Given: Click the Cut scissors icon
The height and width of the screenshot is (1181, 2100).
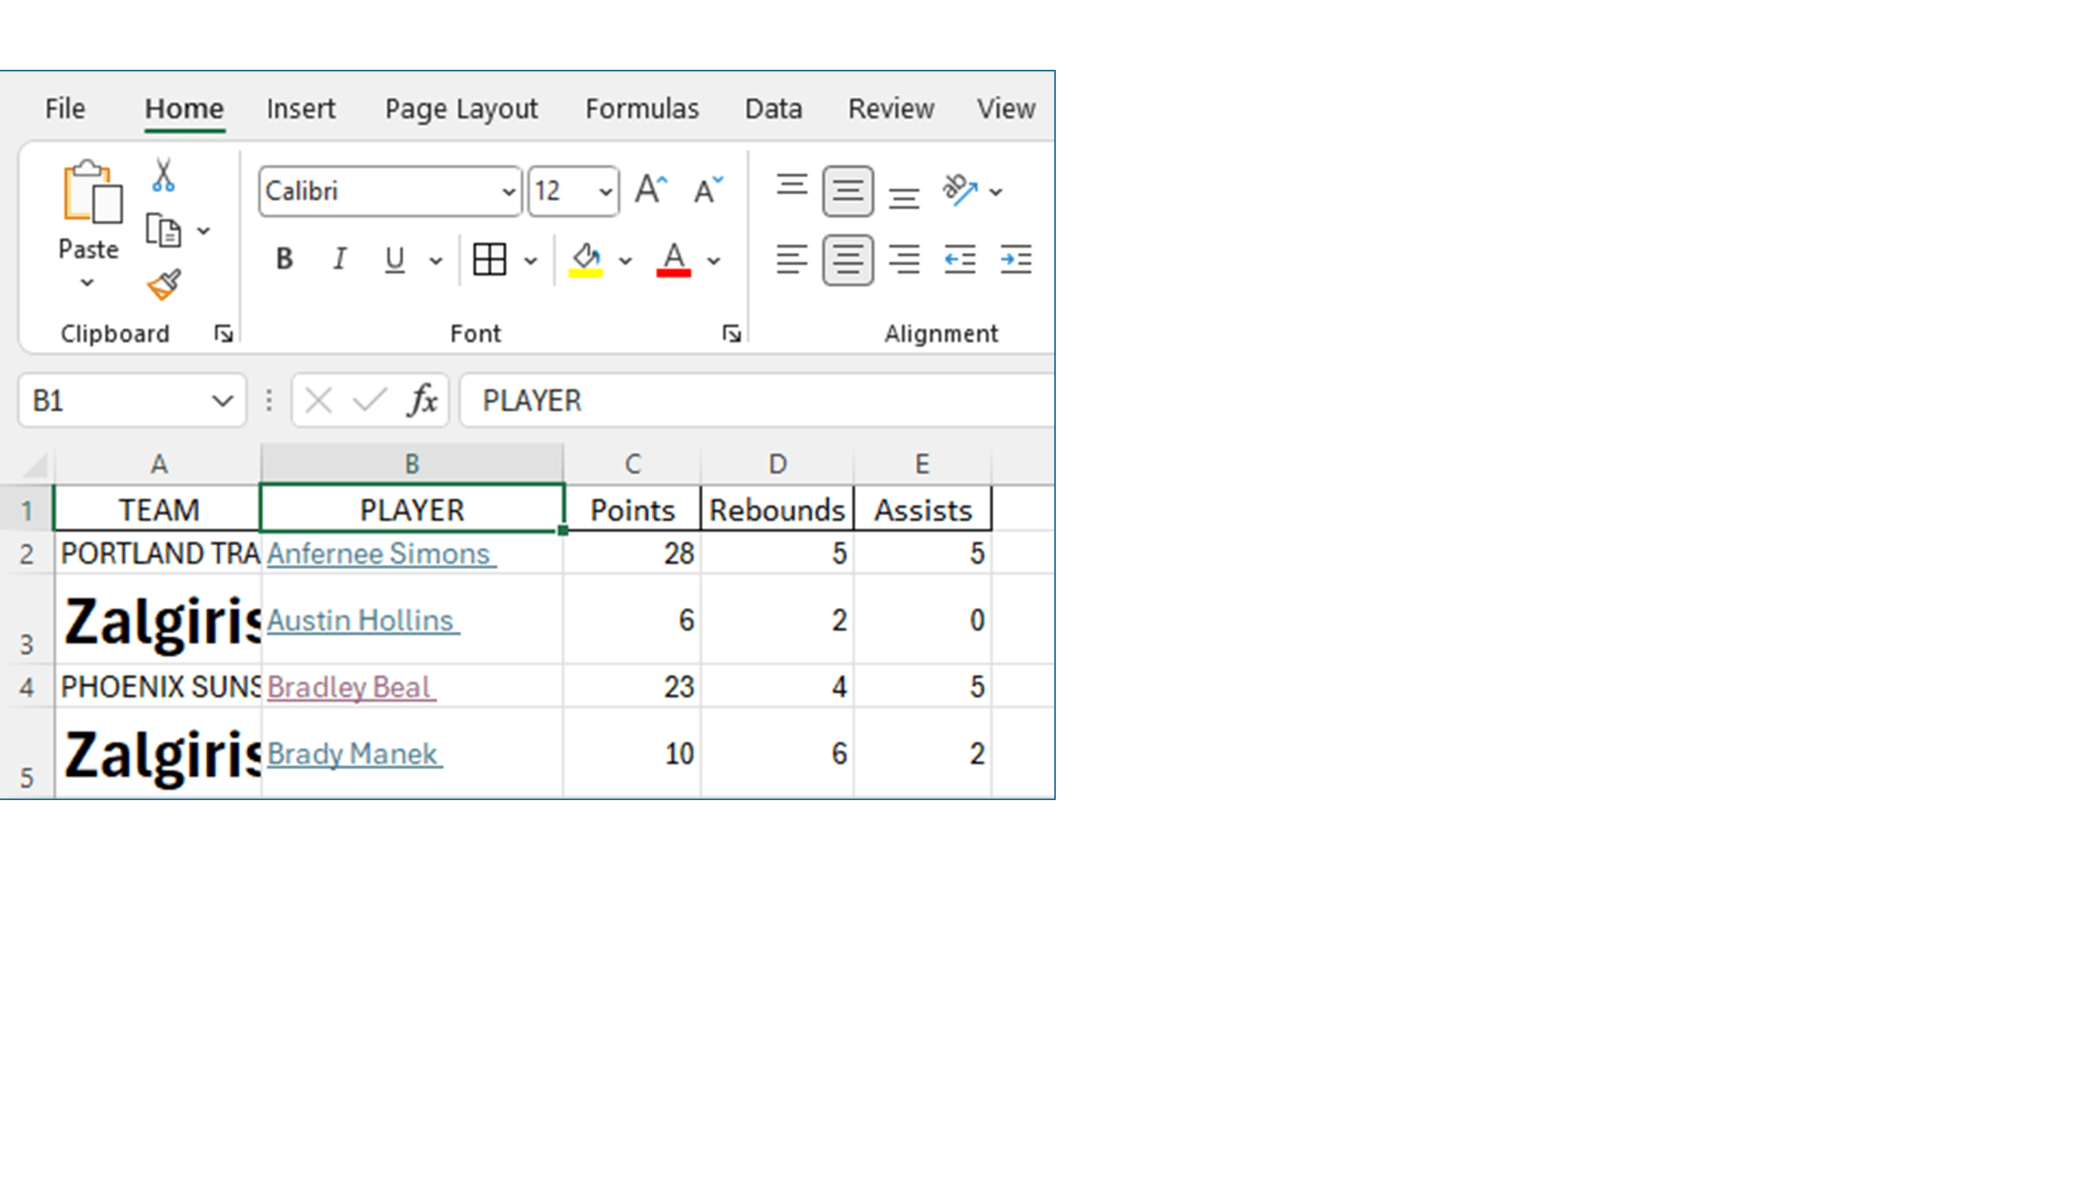Looking at the screenshot, I should coord(163,176).
